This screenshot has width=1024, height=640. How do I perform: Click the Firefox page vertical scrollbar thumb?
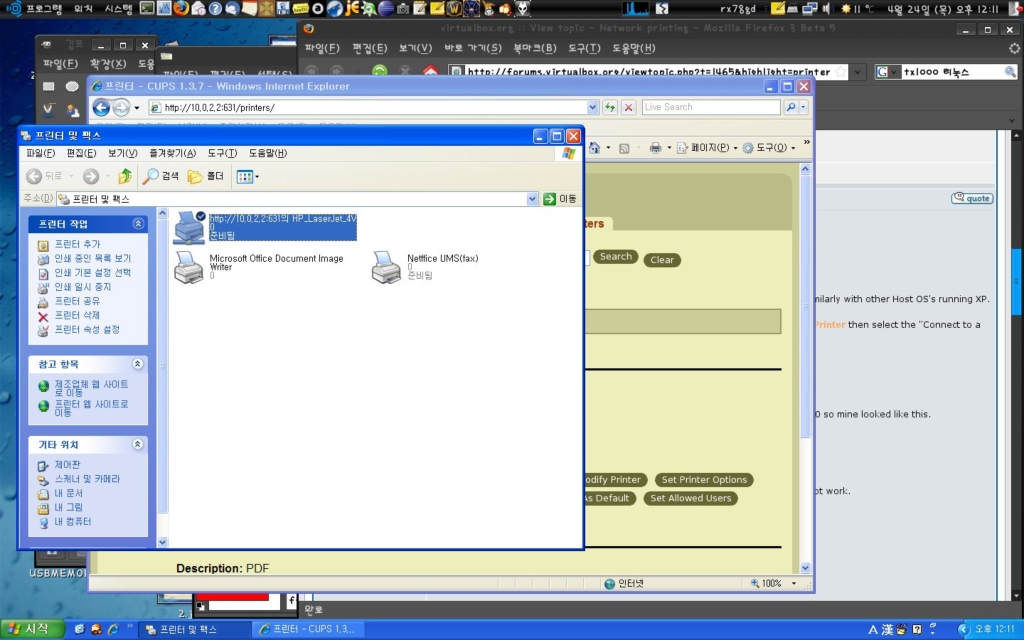[1016, 280]
